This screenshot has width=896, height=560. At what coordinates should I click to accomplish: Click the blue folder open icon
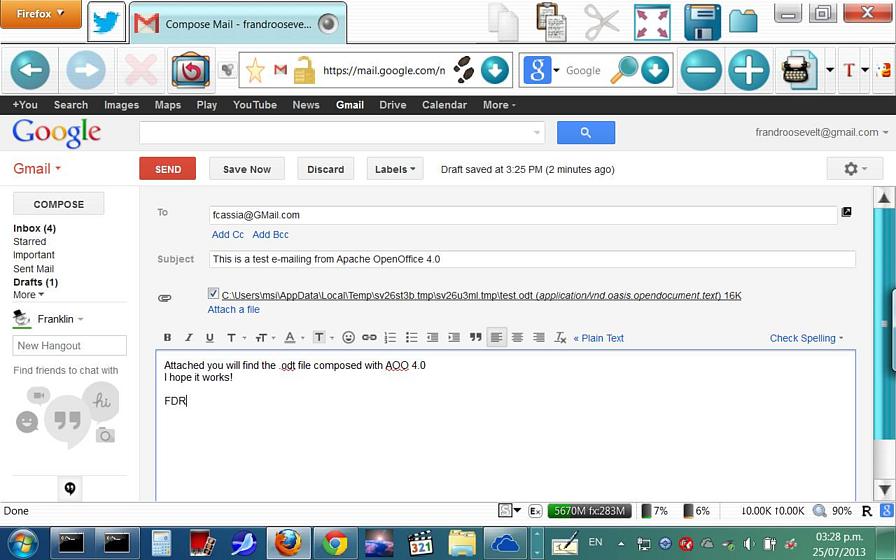(743, 21)
